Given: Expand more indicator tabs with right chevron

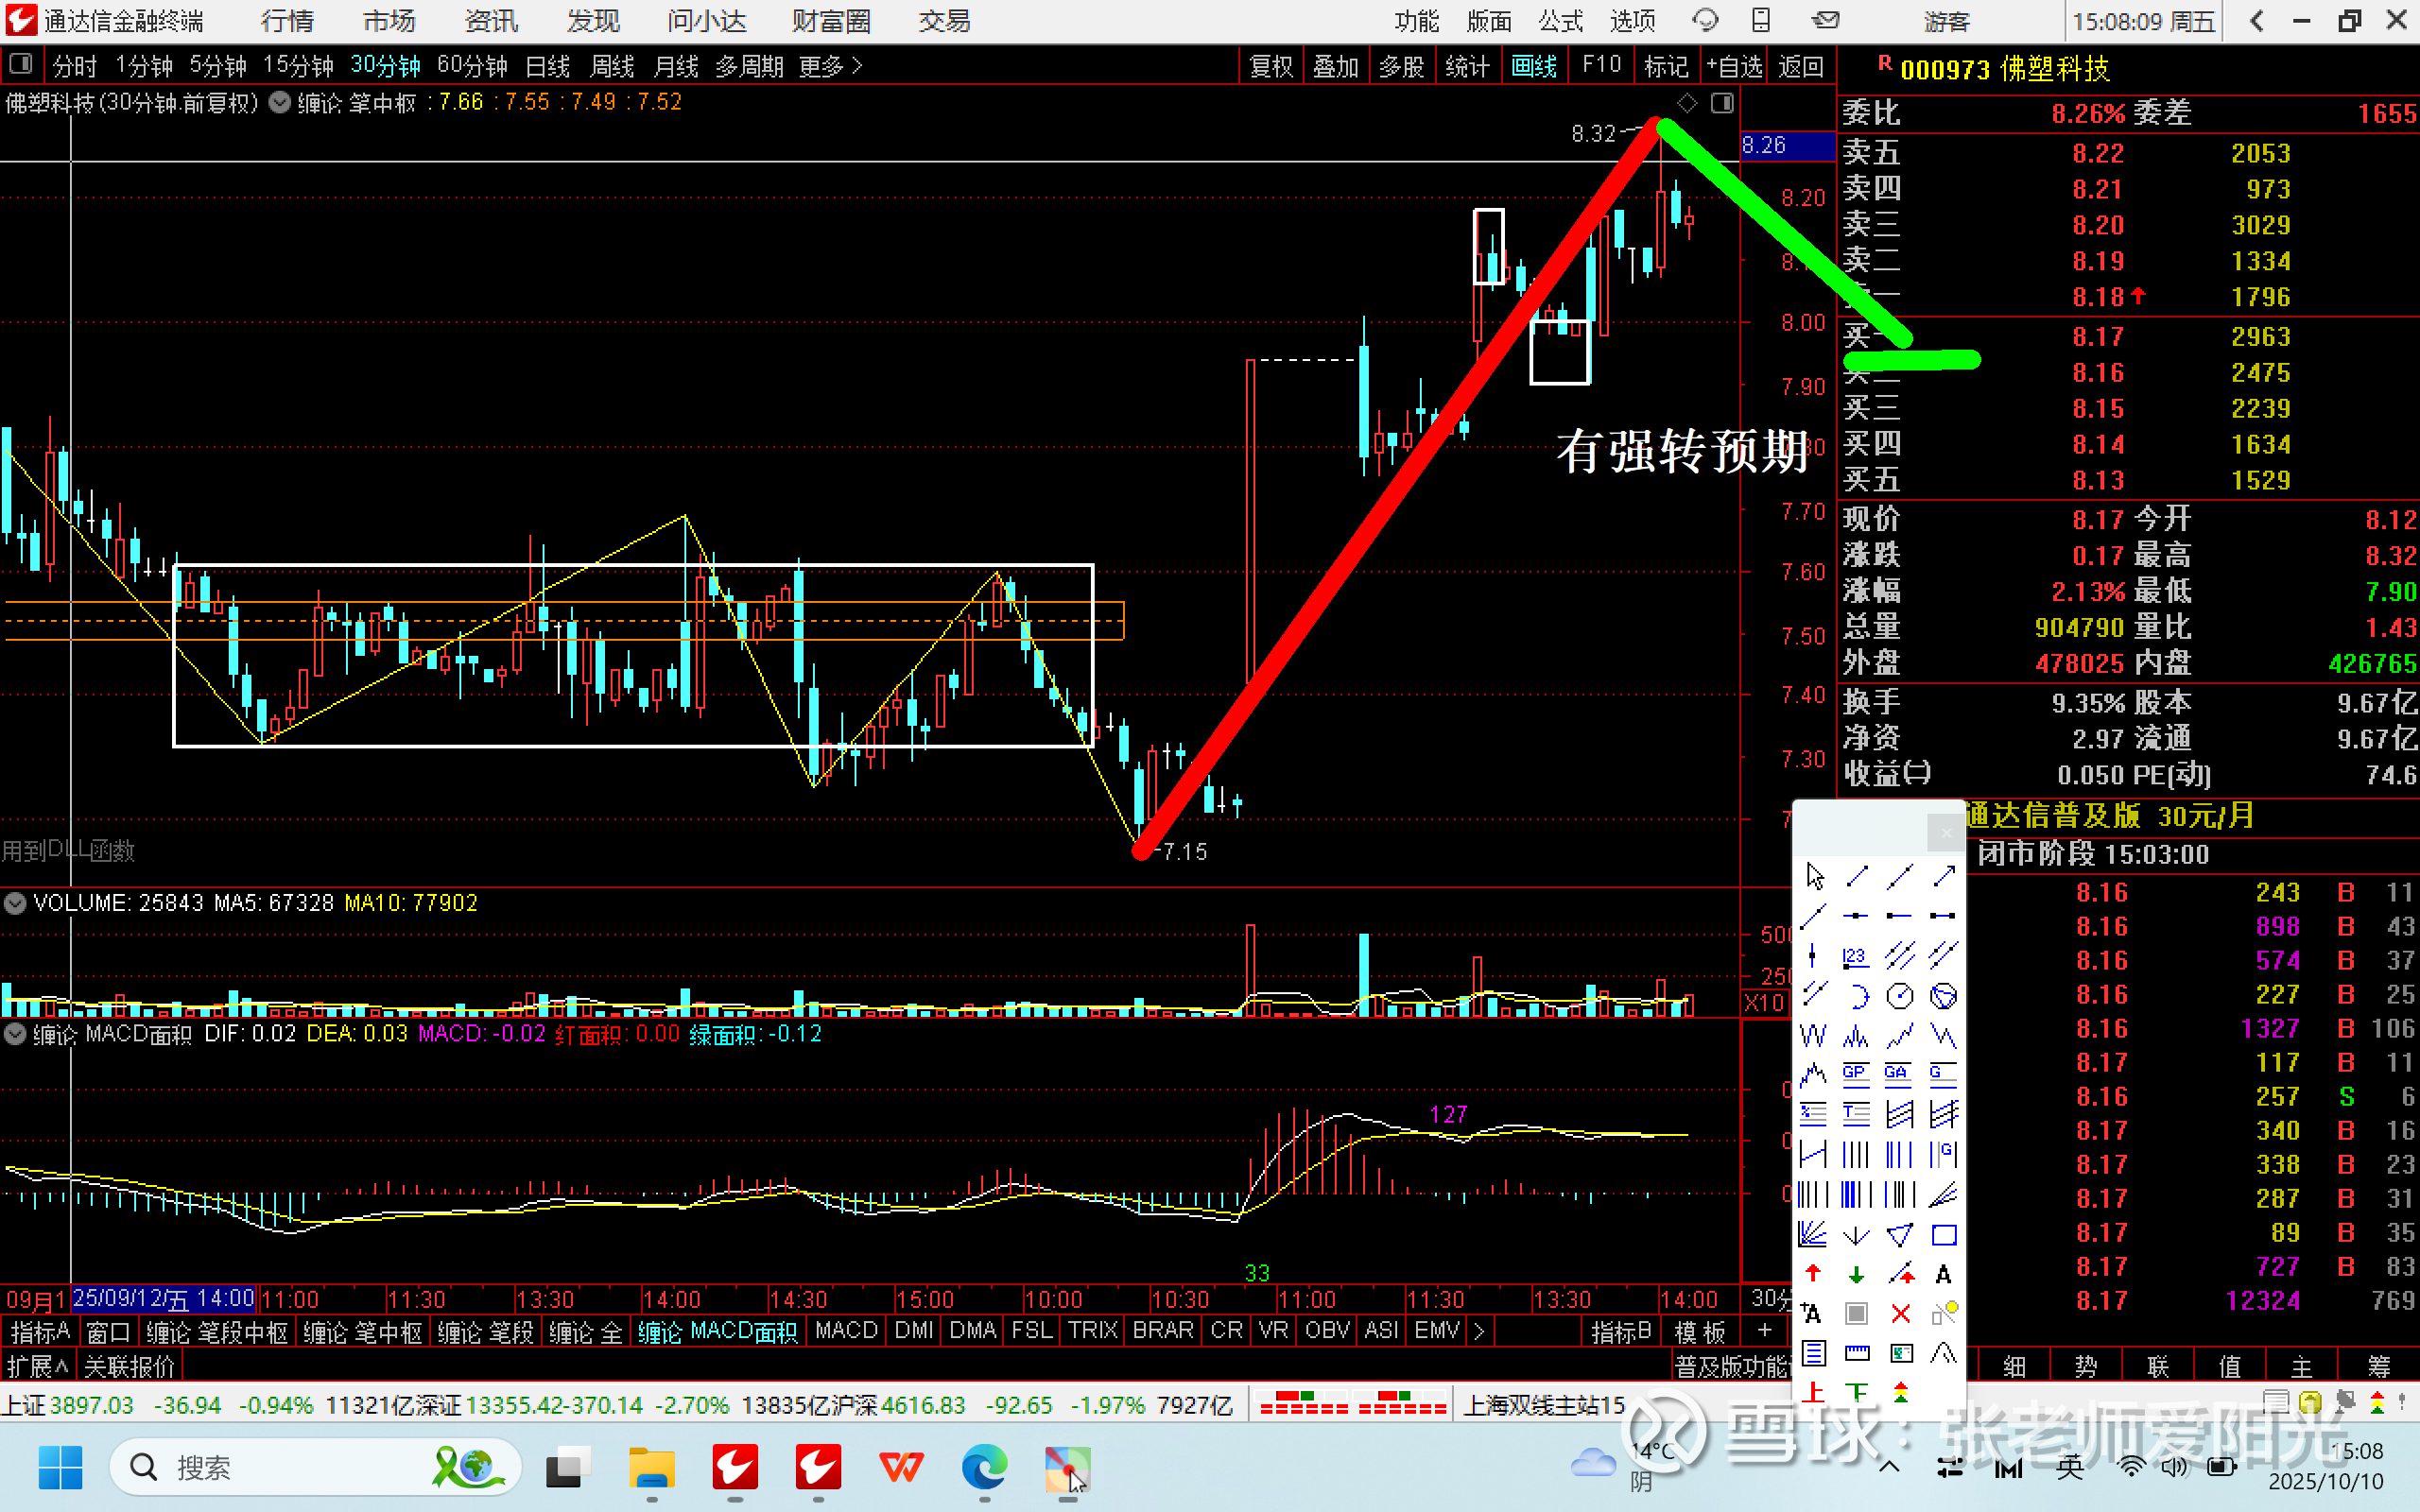Looking at the screenshot, I should coord(1479,1331).
